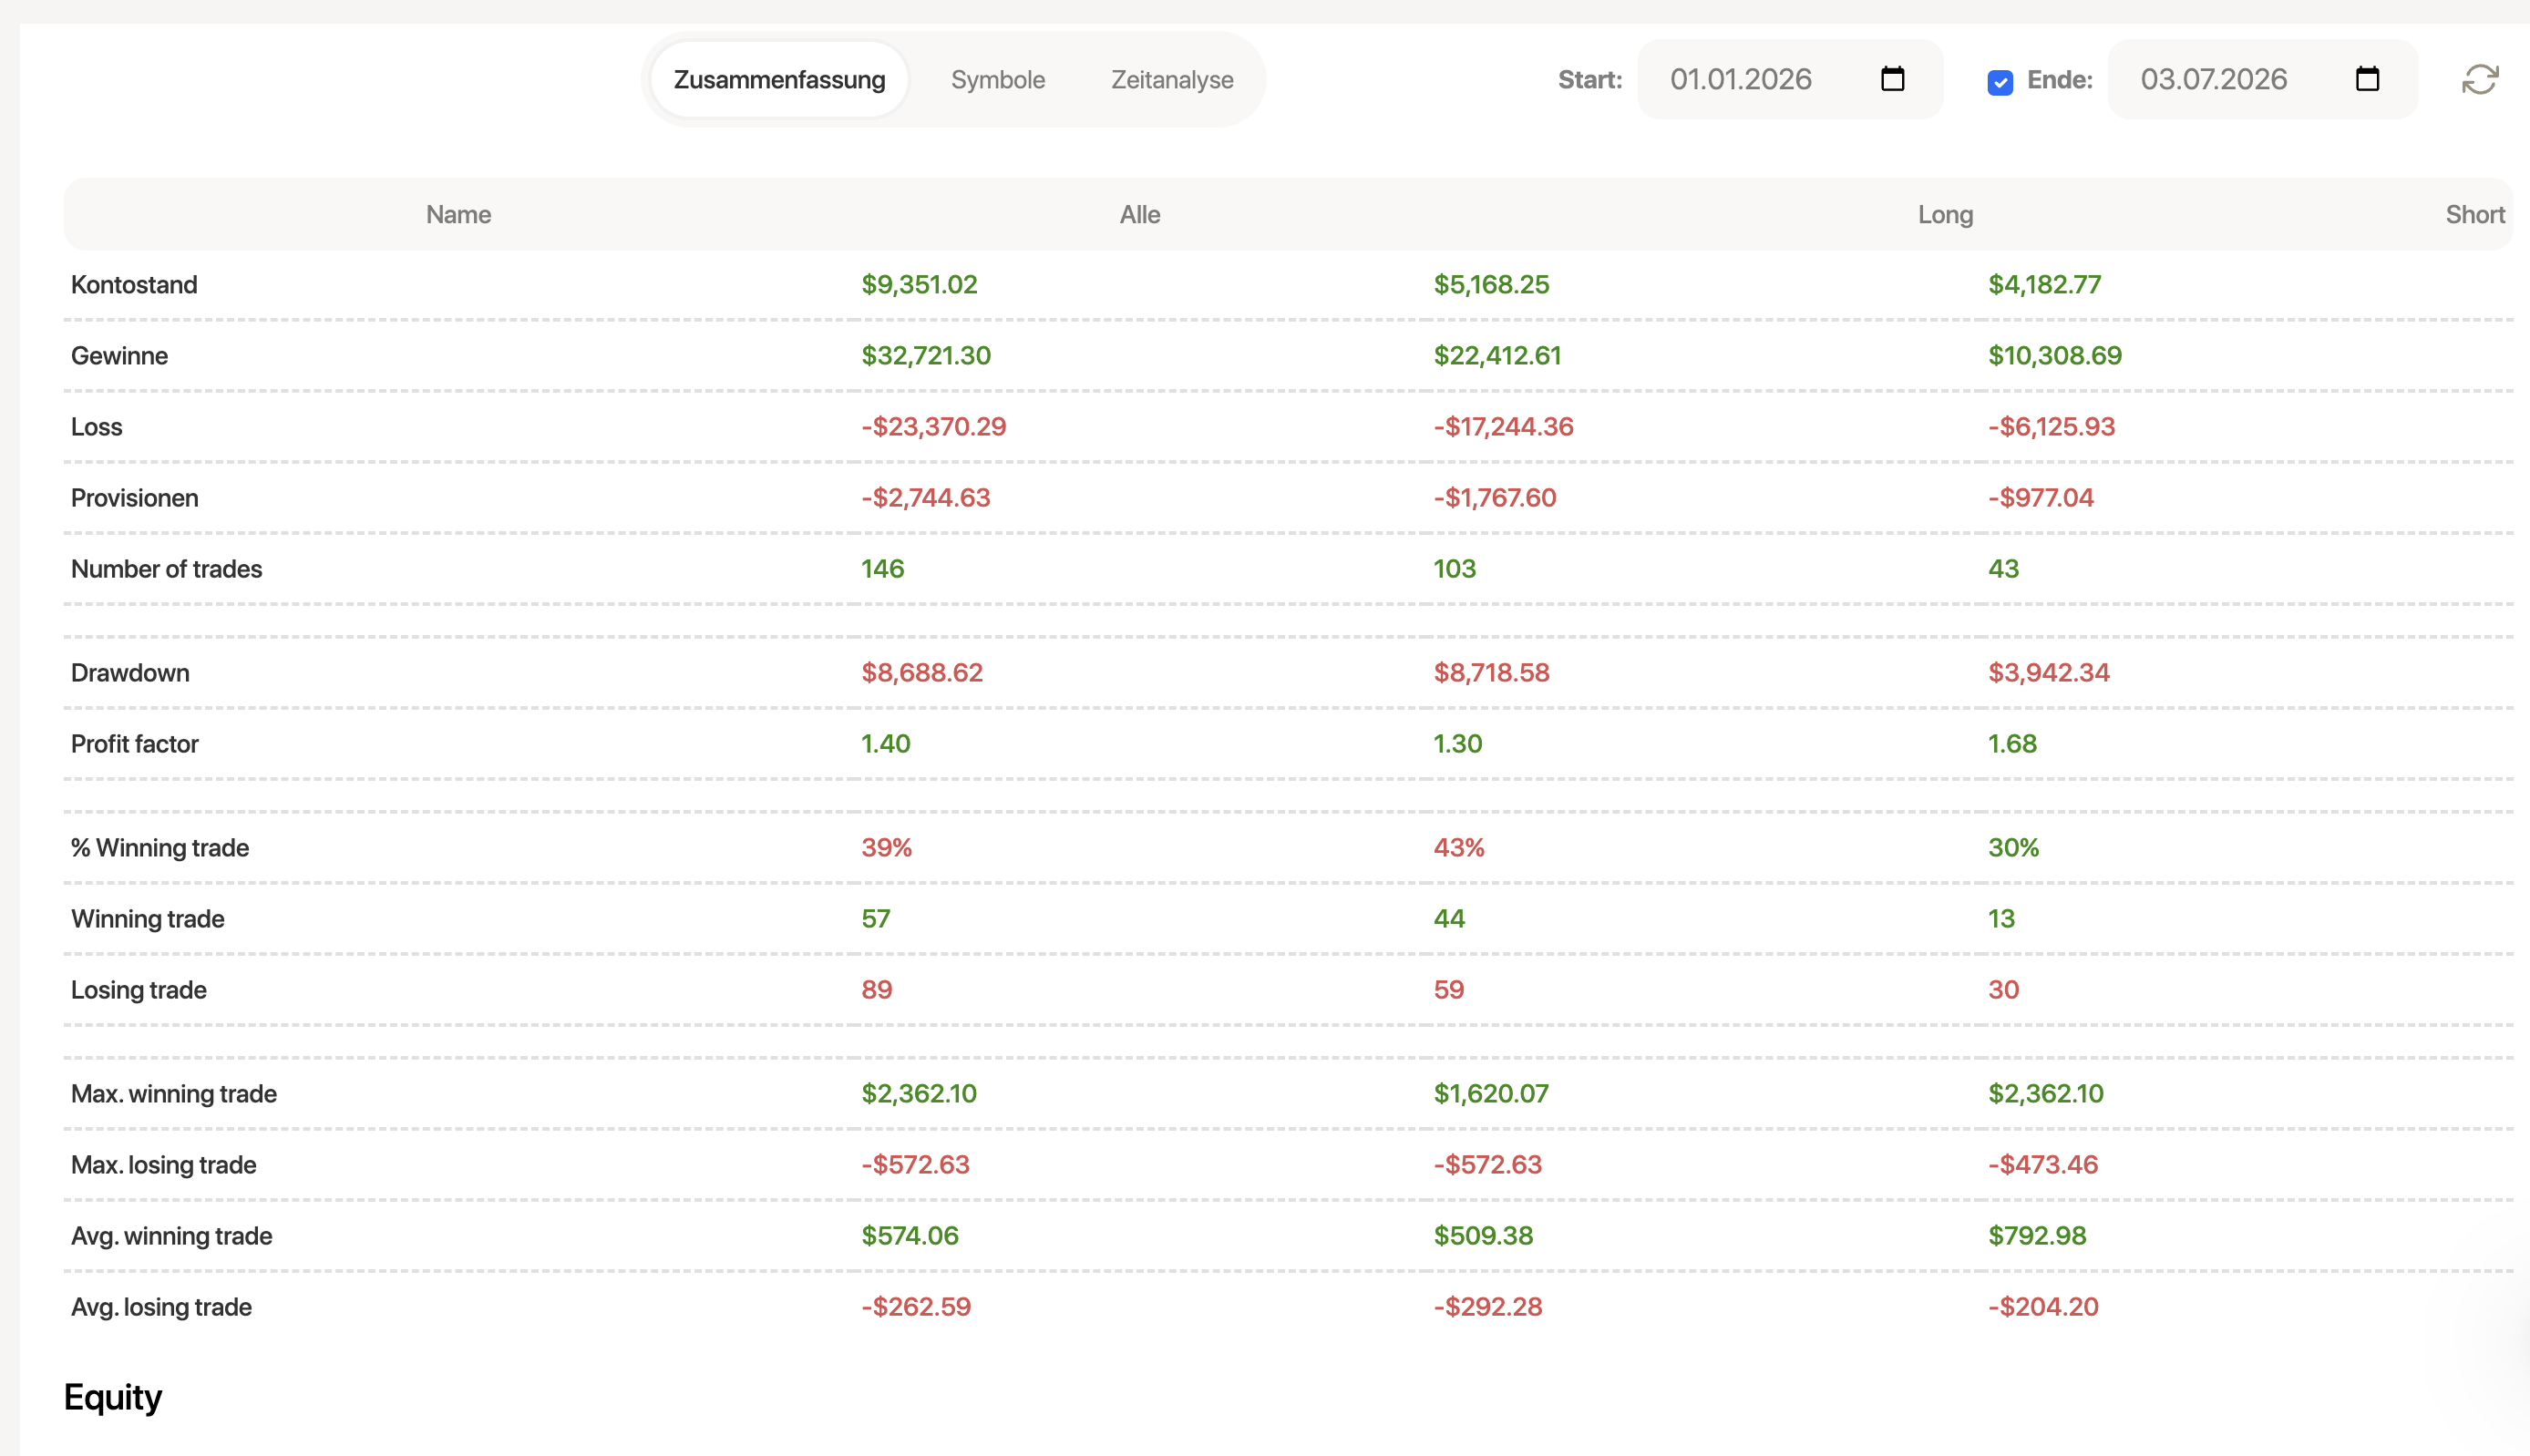The width and height of the screenshot is (2530, 1456).
Task: Click the Number of trades value 146
Action: pos(882,569)
